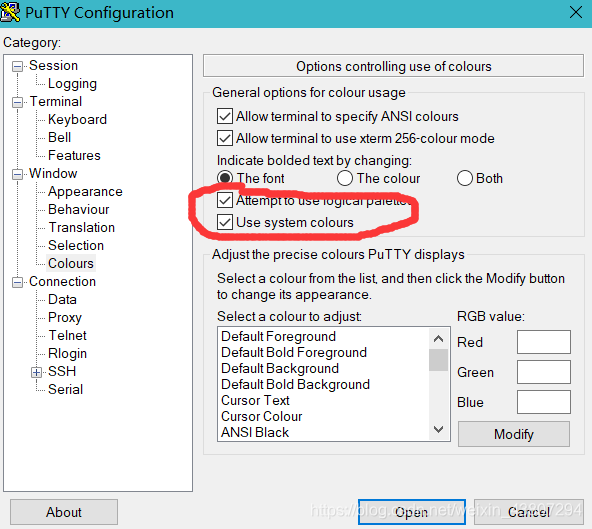Select the Terminal category
The width and height of the screenshot is (592, 529).
coord(56,102)
